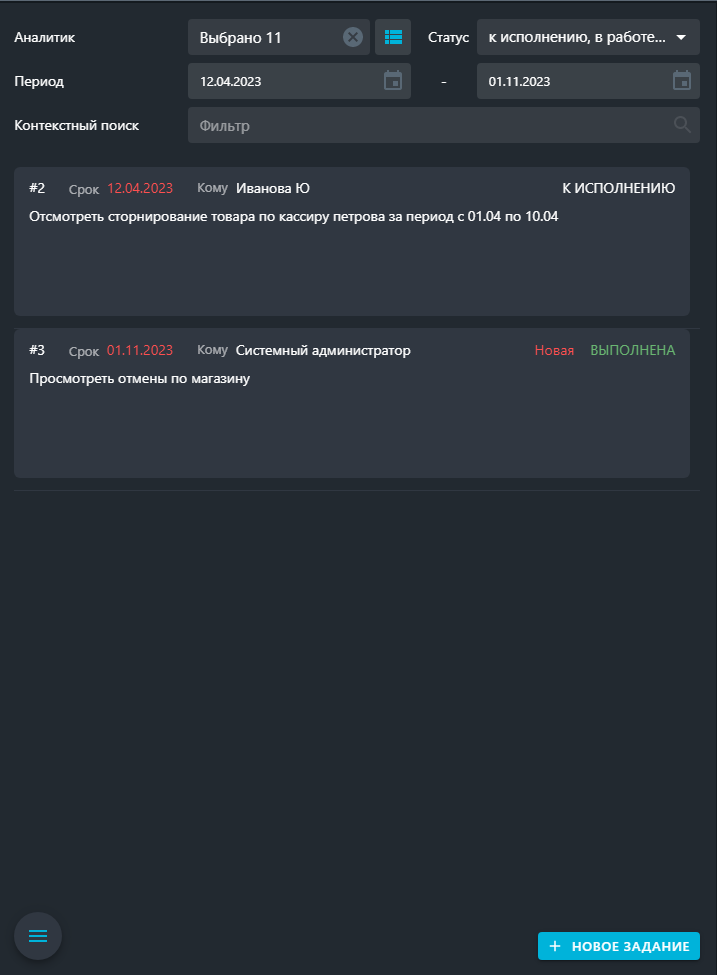The image size is (717, 975).
Task: Open calendar for period start date
Action: 392,81
